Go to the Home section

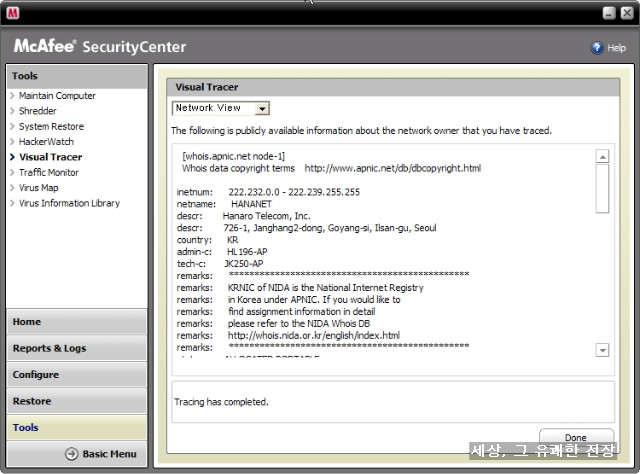[x=77, y=322]
